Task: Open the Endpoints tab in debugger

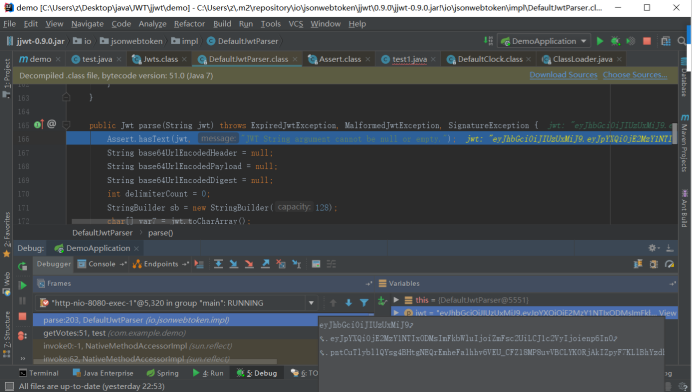Action: tap(161, 264)
